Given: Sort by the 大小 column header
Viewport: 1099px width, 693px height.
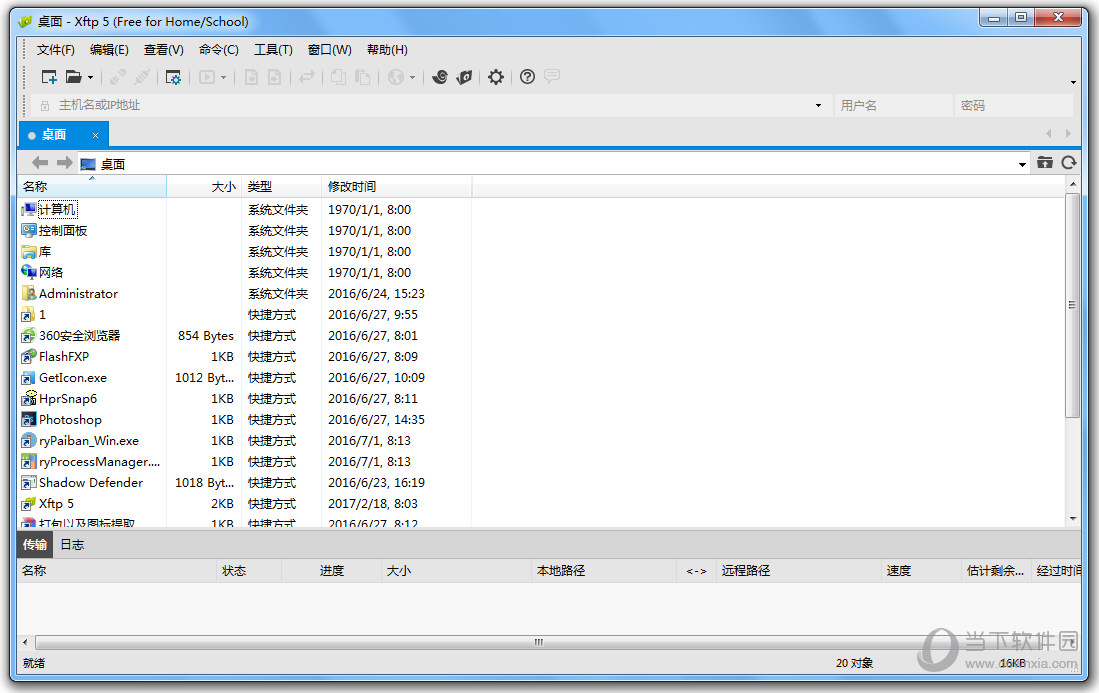Looking at the screenshot, I should (x=204, y=186).
